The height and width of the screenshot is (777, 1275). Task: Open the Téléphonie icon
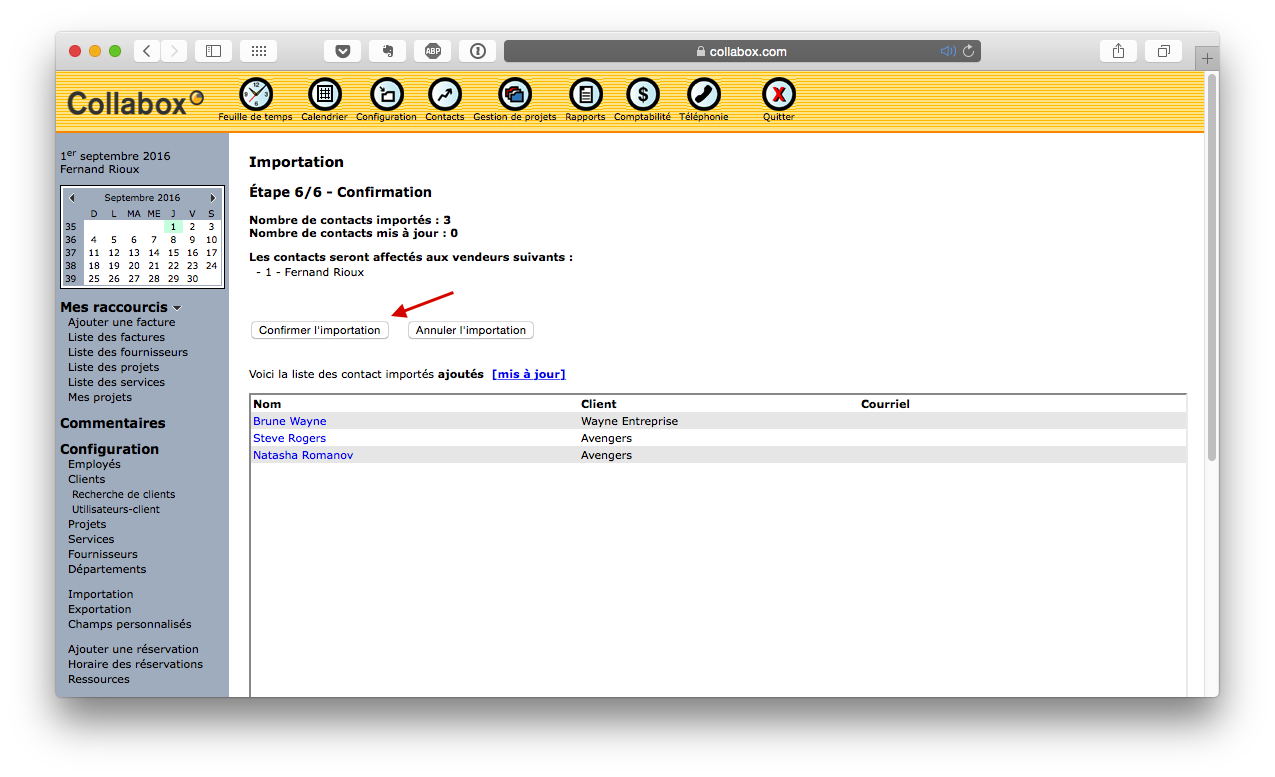(x=703, y=92)
